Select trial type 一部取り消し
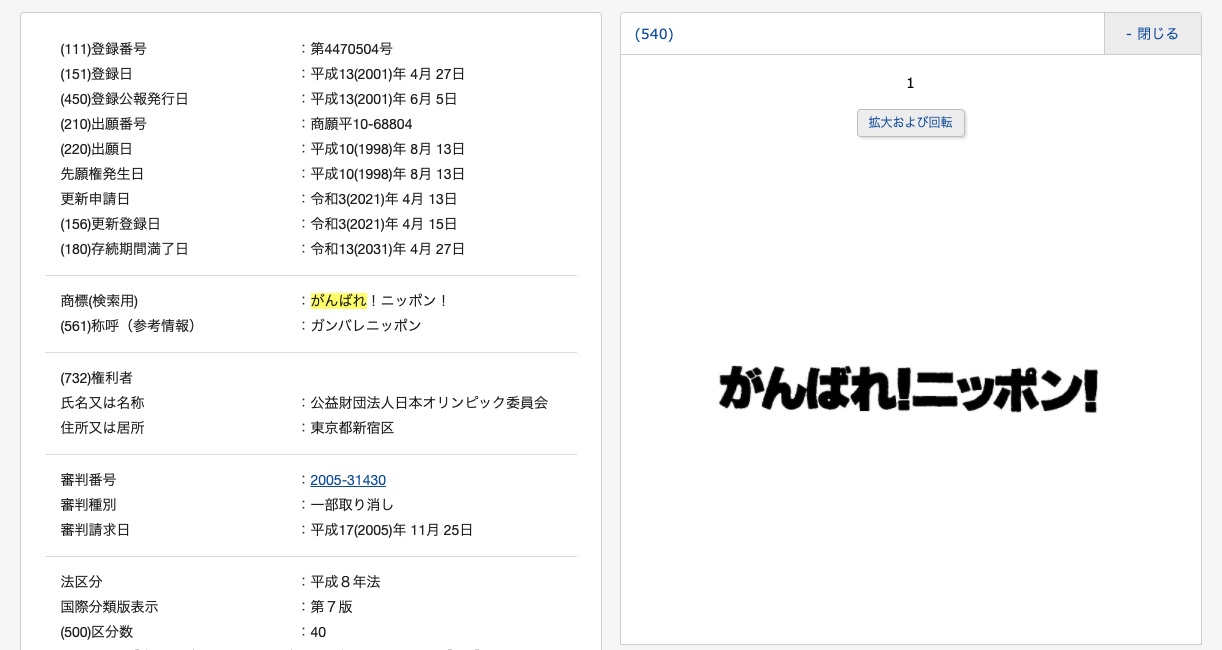The width and height of the screenshot is (1222, 650). 352,505
